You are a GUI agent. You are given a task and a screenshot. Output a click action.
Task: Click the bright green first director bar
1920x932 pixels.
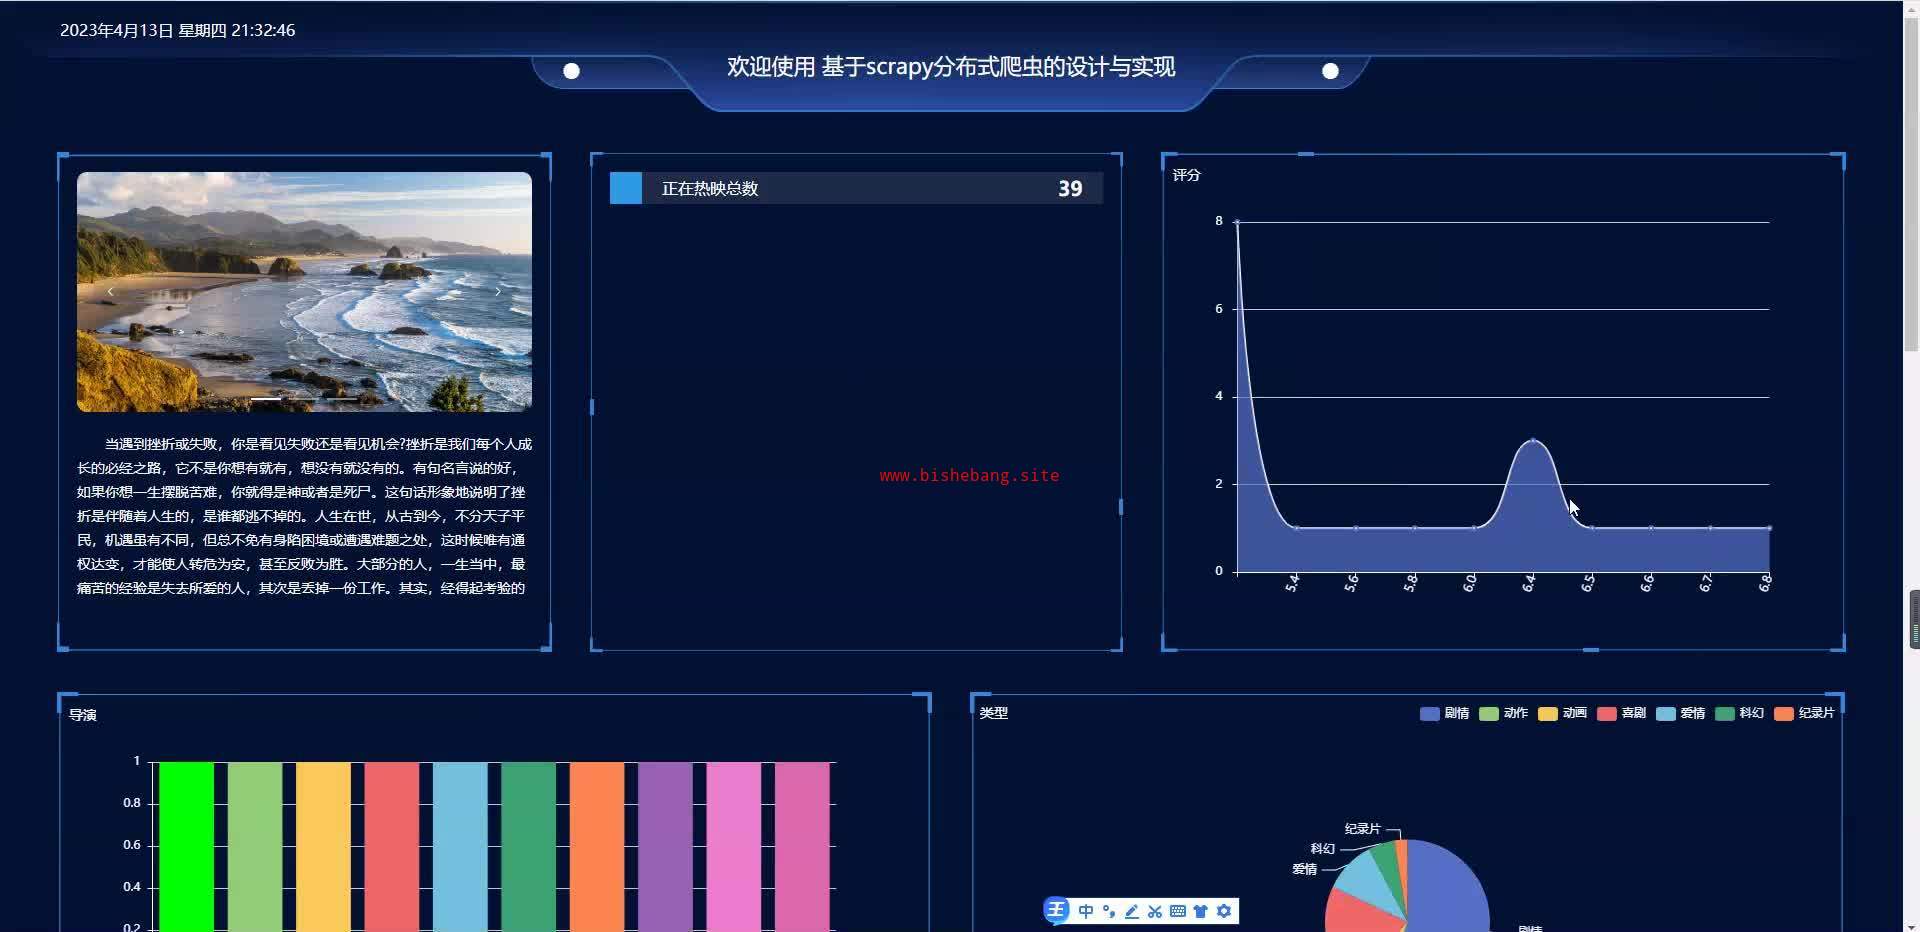(186, 847)
